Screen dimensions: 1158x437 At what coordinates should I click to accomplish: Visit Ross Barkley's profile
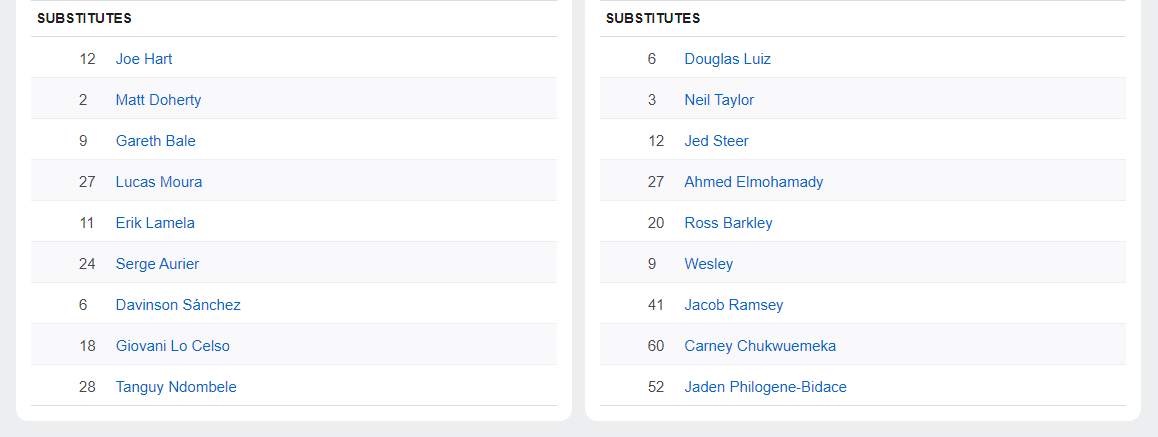pos(728,223)
